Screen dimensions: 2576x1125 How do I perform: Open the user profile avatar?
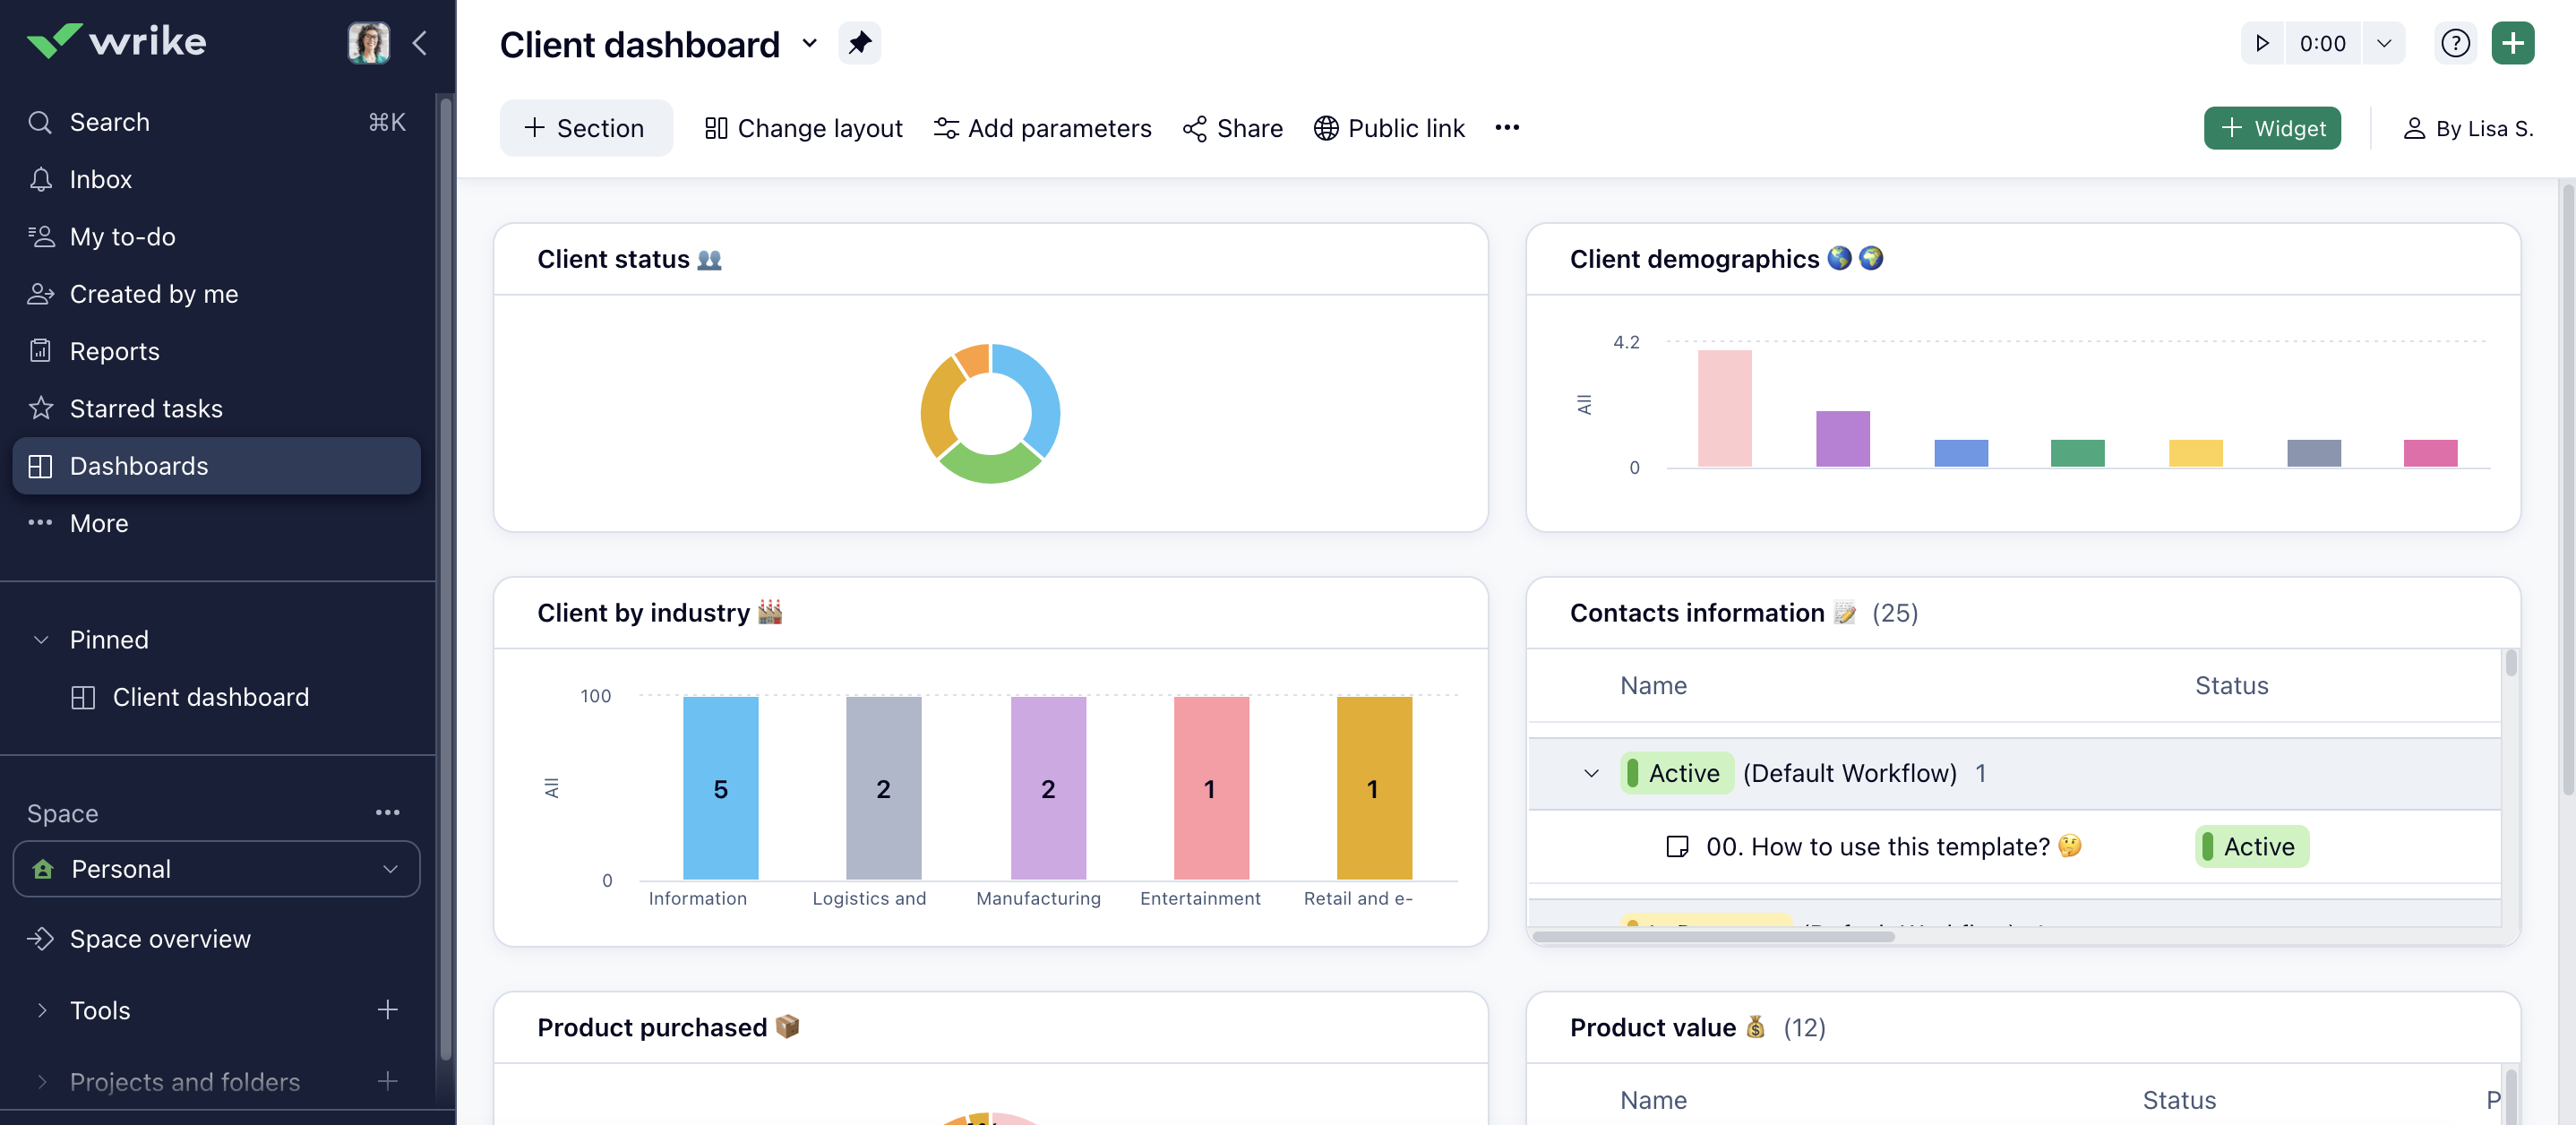(x=368, y=43)
